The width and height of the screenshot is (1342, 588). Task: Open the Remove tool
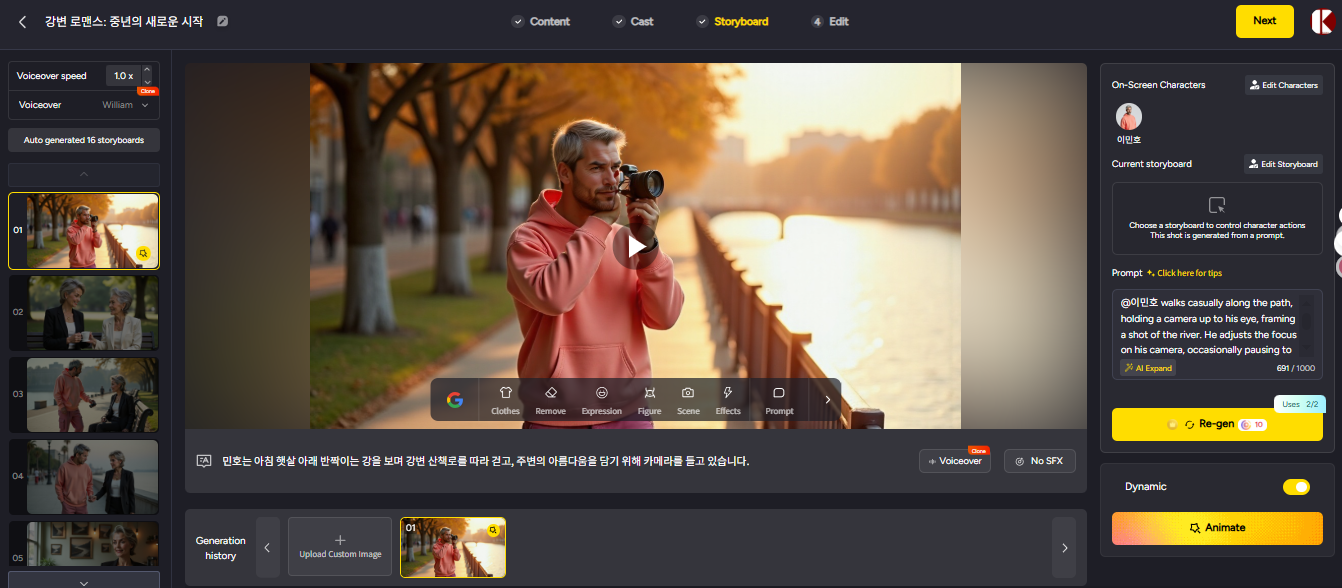550,399
